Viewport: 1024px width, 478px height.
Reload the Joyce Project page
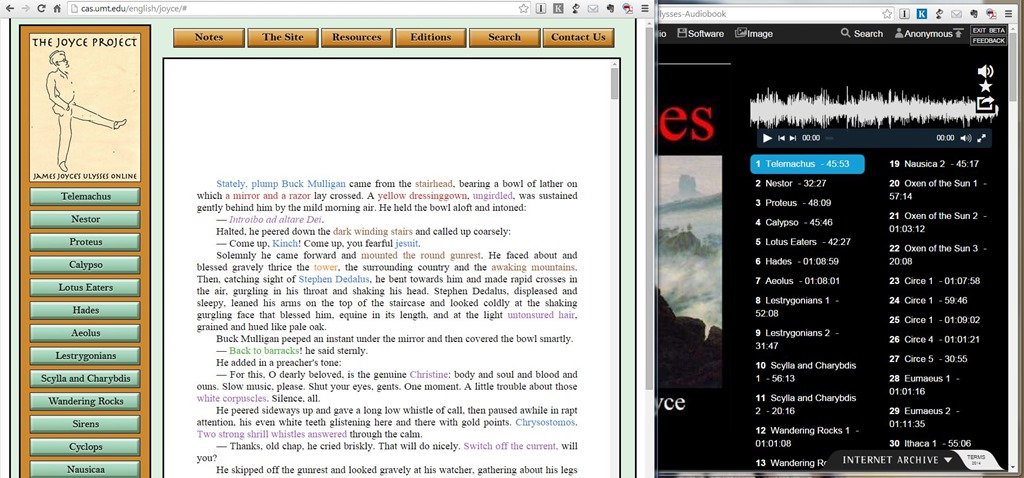tap(41, 8)
